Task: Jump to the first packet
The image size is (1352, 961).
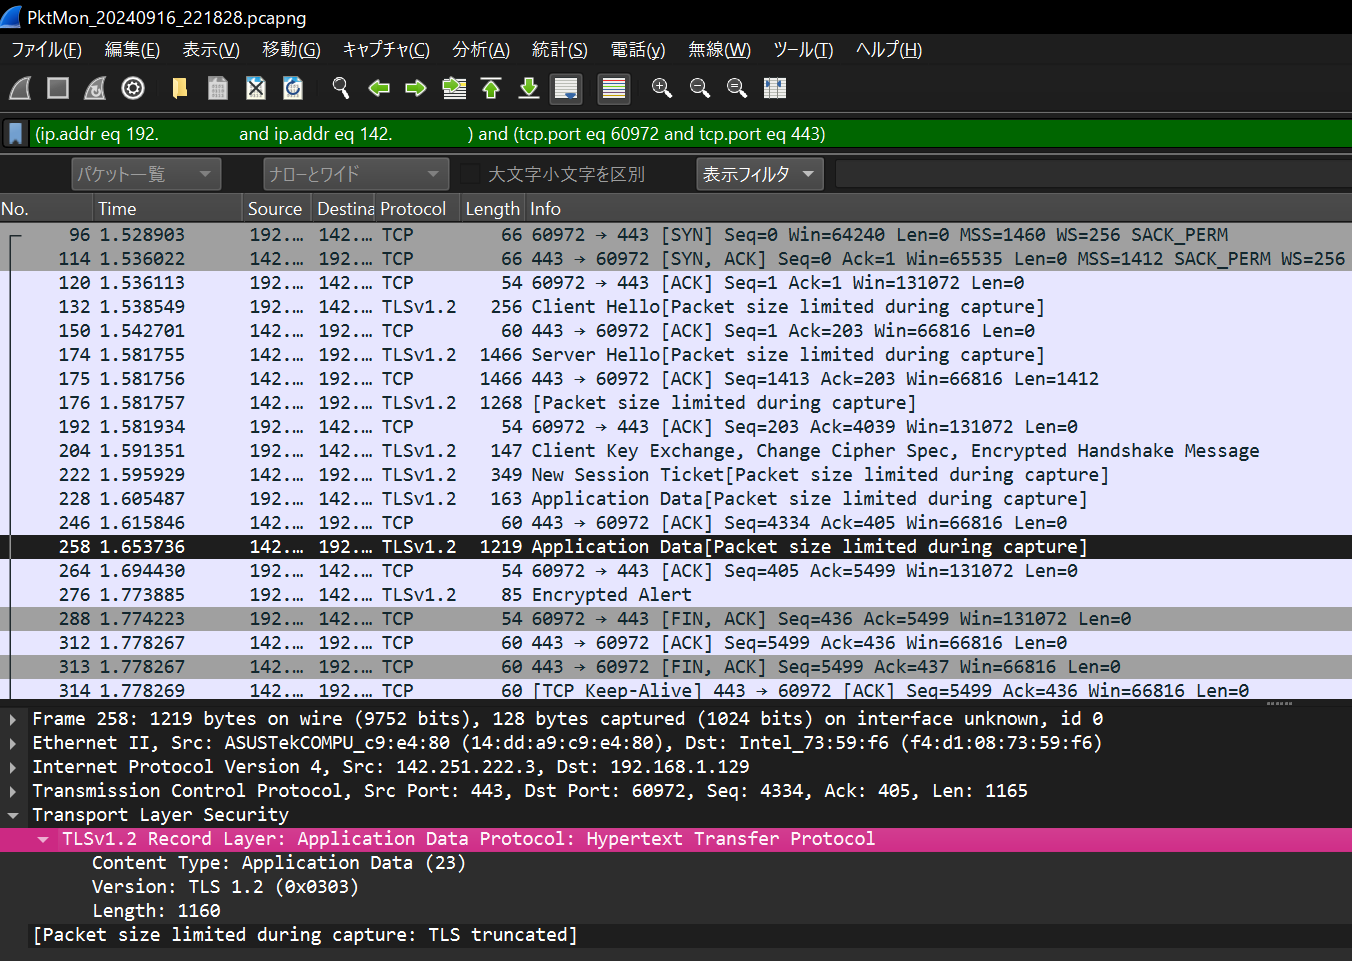Action: 491,89
